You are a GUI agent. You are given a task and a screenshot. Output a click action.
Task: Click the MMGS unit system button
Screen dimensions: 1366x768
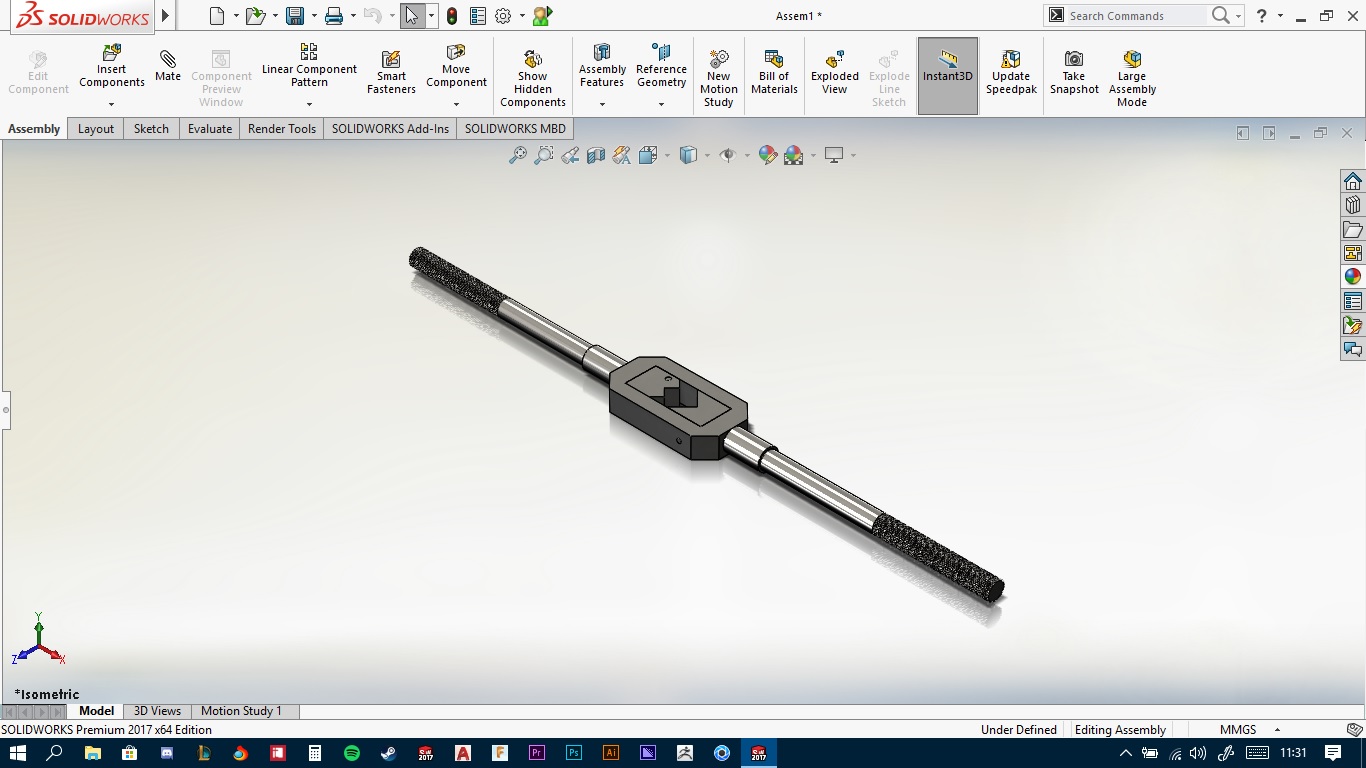[x=1237, y=730]
